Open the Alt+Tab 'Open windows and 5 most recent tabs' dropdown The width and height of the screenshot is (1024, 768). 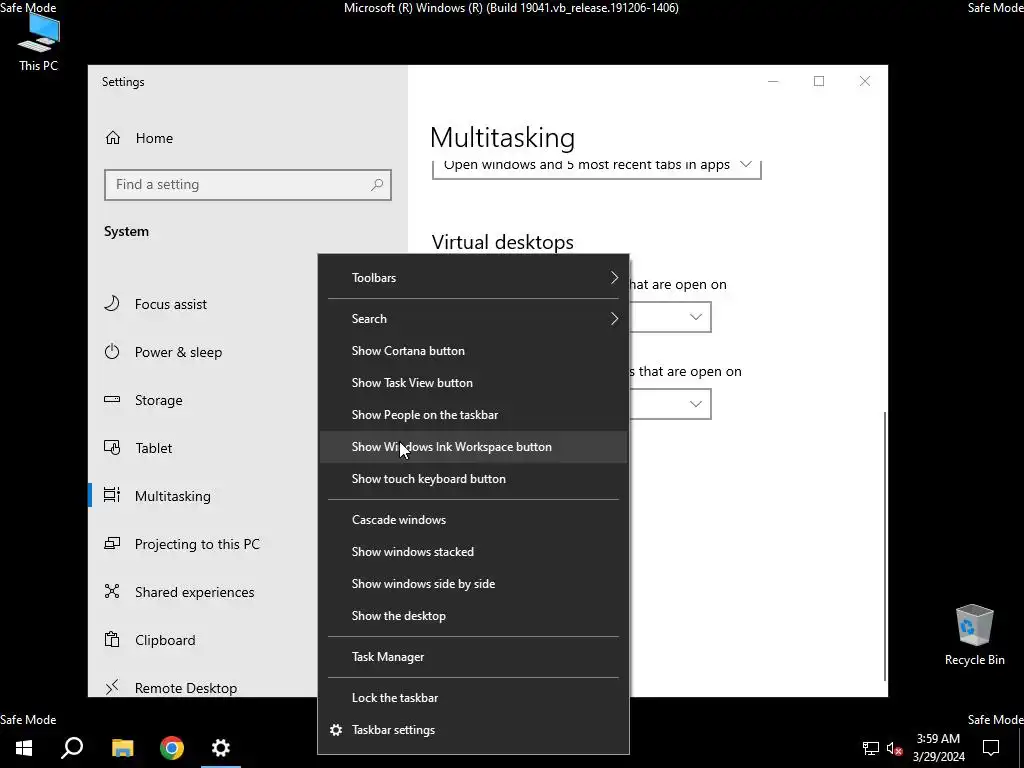coord(596,168)
